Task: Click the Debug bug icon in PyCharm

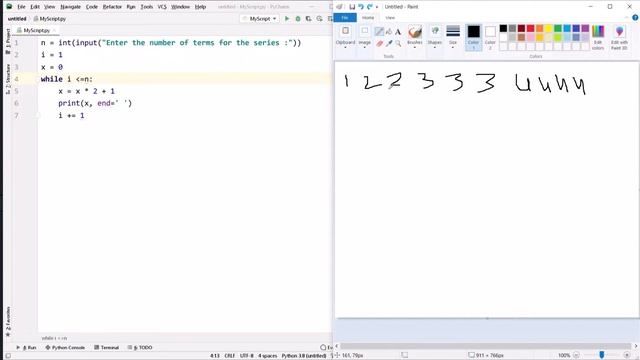Action: coord(298,19)
